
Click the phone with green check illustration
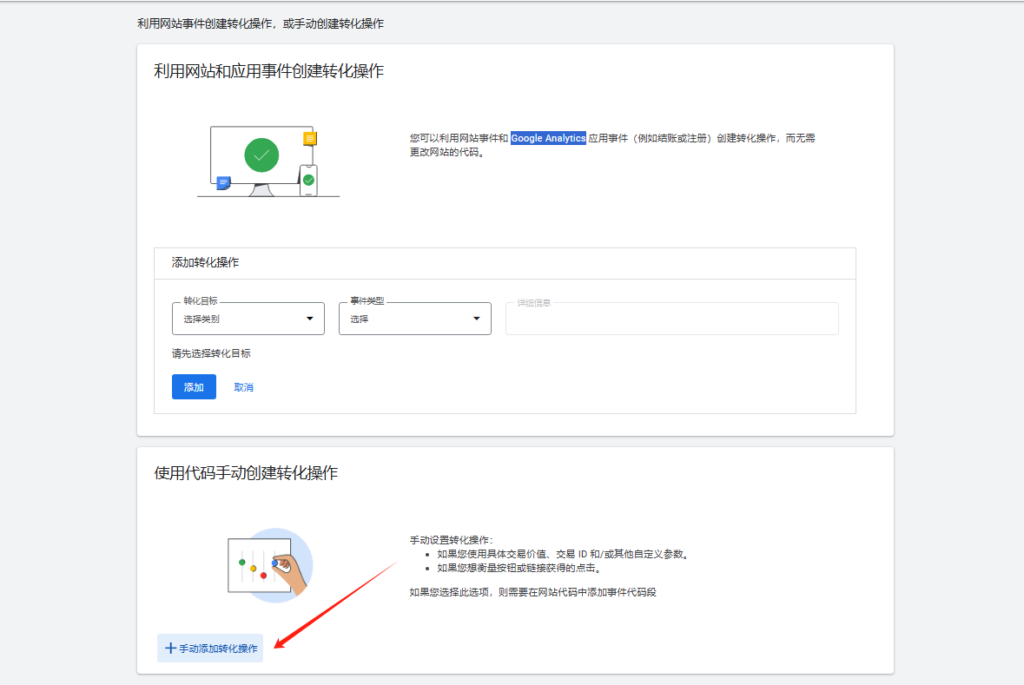point(308,181)
